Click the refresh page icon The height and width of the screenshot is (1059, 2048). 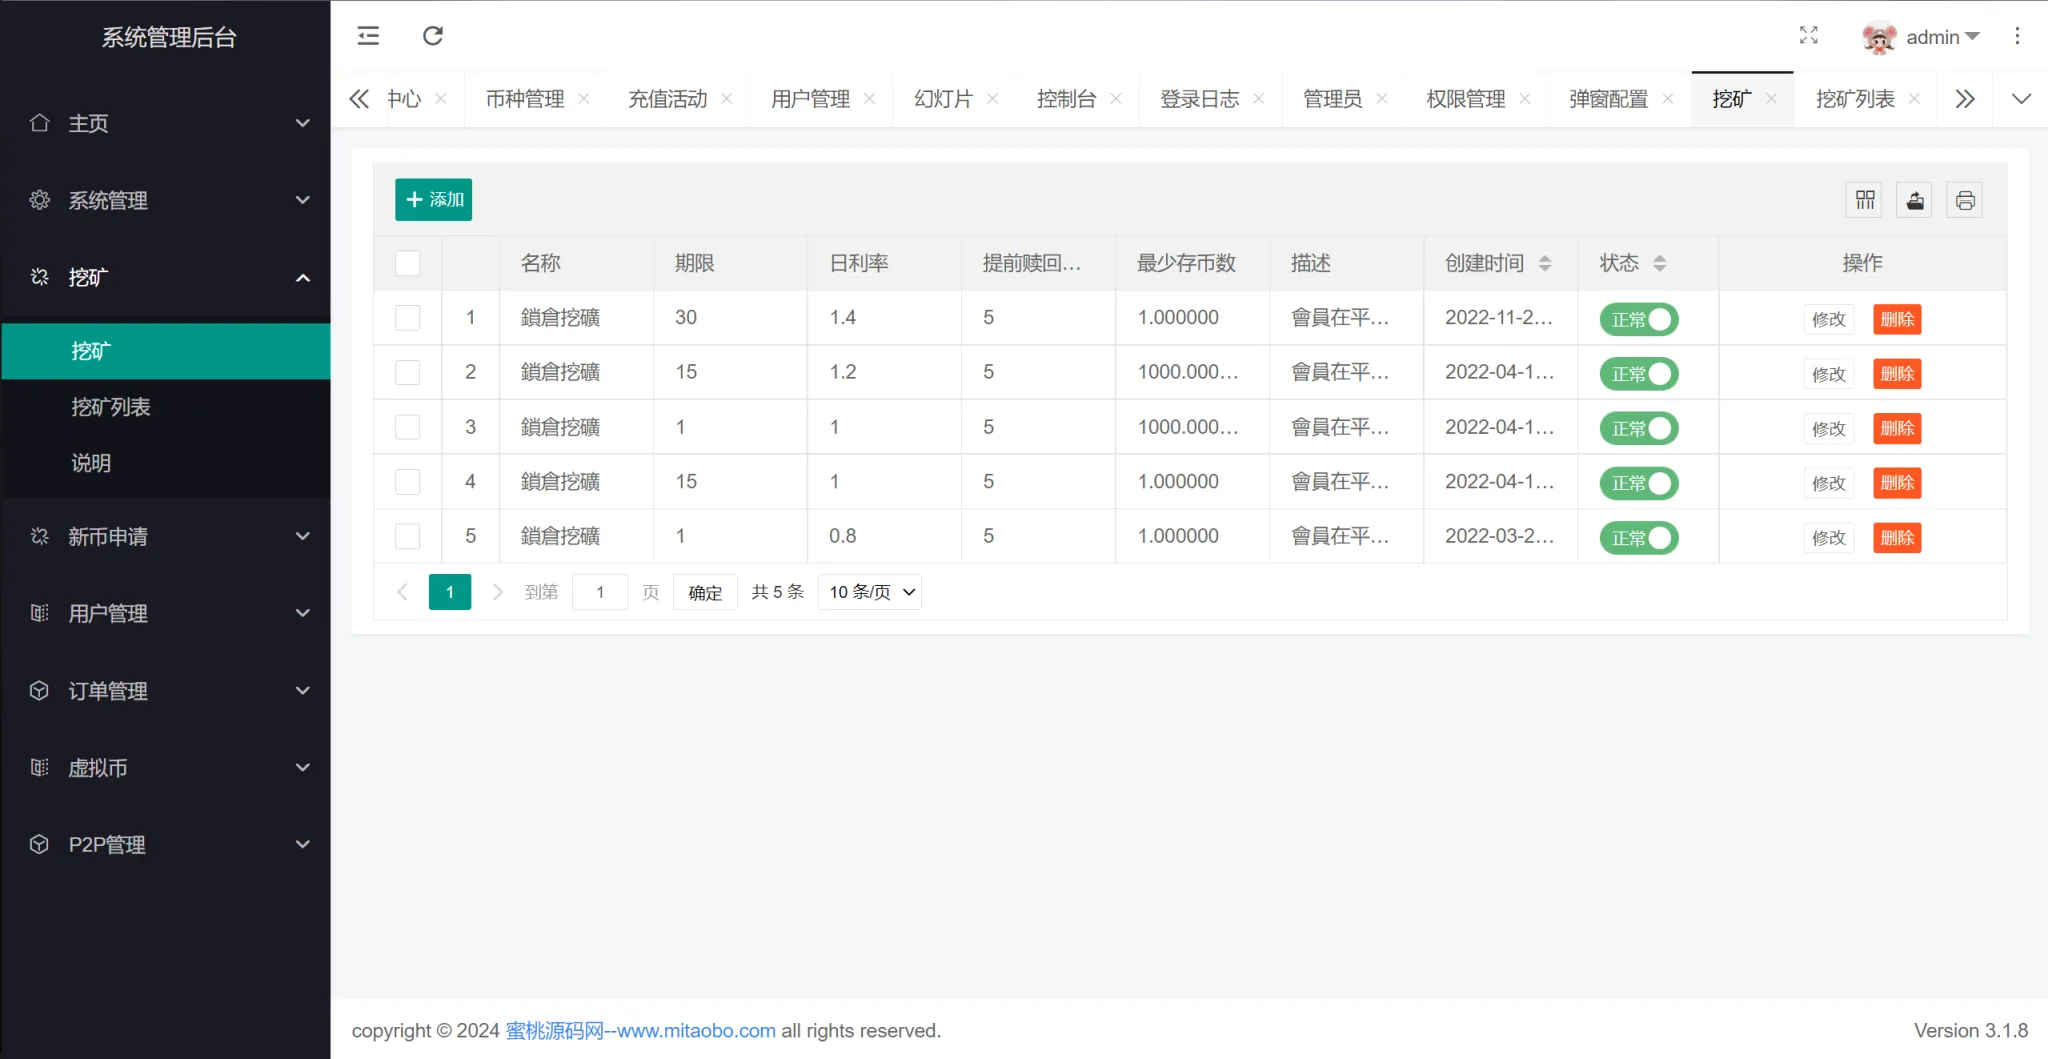click(432, 36)
